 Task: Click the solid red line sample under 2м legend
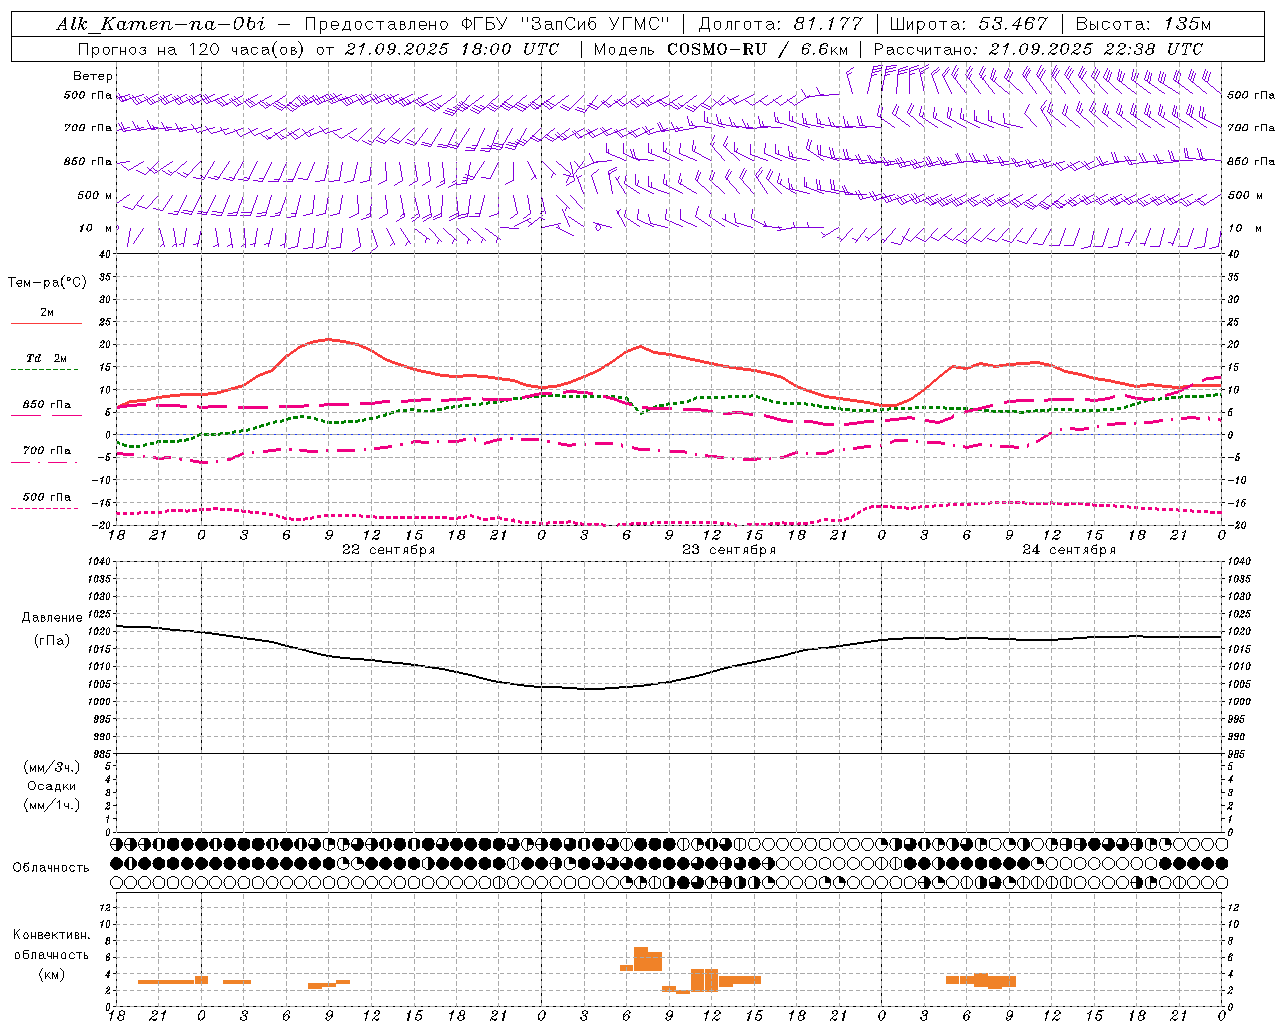46,323
